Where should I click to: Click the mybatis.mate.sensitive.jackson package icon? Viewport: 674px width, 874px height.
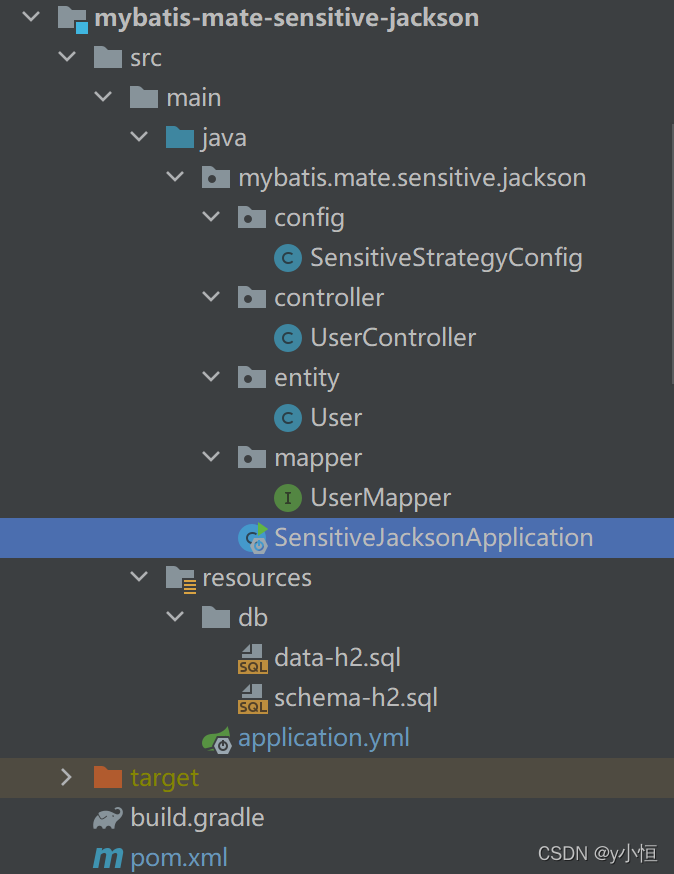216,178
